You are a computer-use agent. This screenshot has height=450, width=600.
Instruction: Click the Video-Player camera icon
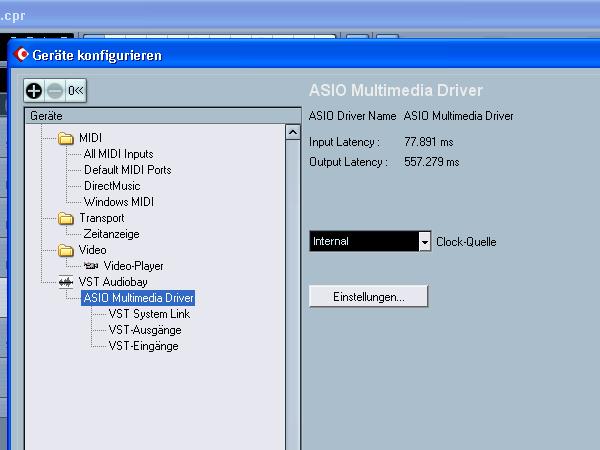point(91,266)
